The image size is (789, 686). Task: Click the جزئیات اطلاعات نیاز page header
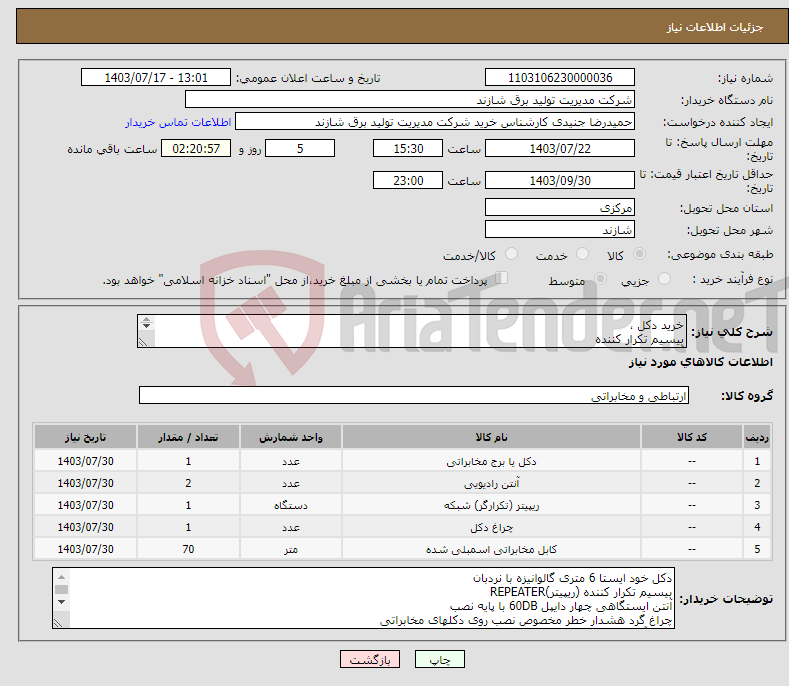(715, 27)
